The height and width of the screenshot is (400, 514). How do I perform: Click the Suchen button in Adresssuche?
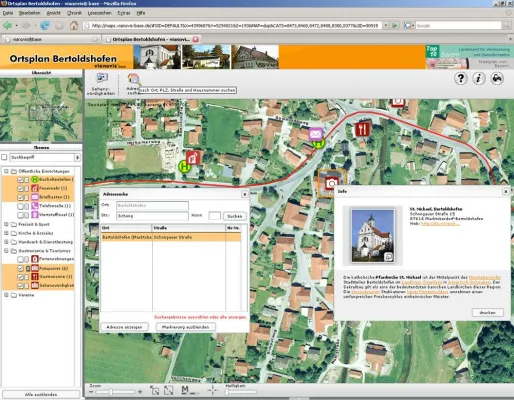click(x=235, y=216)
